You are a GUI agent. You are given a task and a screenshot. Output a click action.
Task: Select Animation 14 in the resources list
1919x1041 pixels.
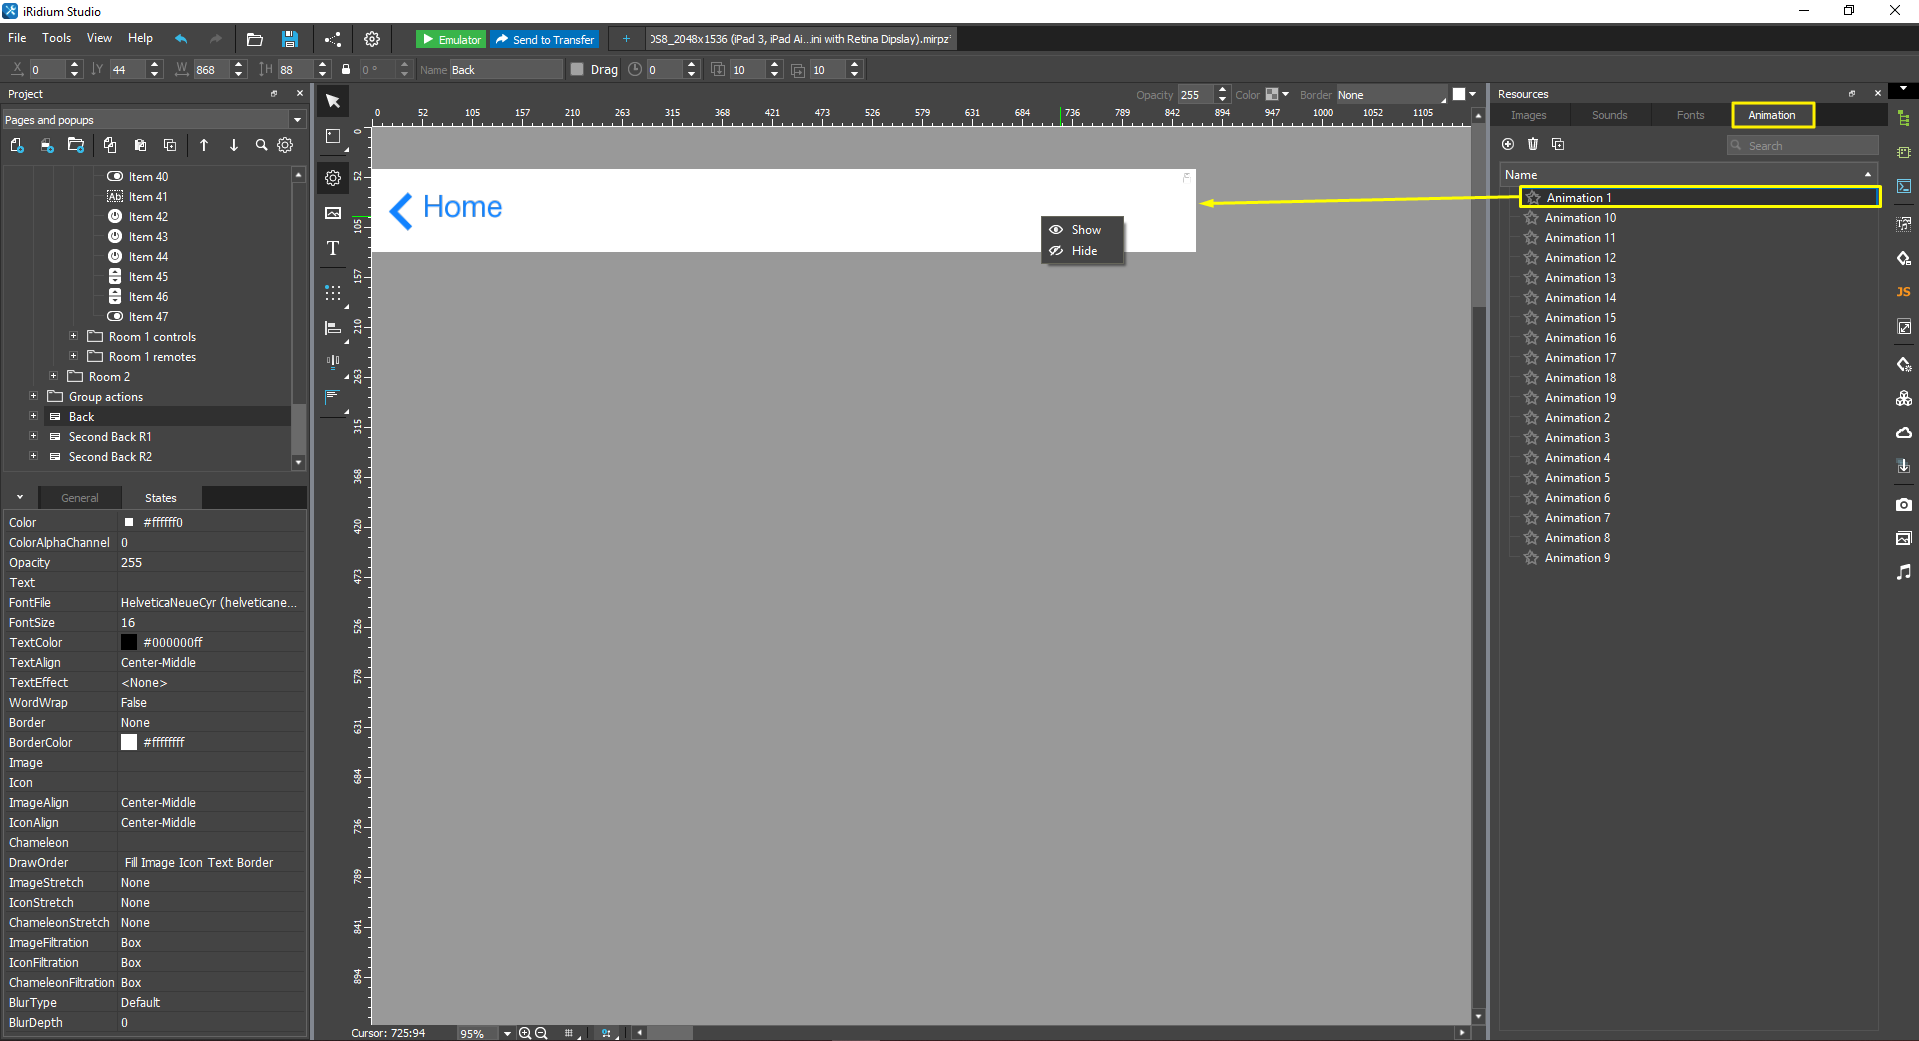coord(1578,297)
